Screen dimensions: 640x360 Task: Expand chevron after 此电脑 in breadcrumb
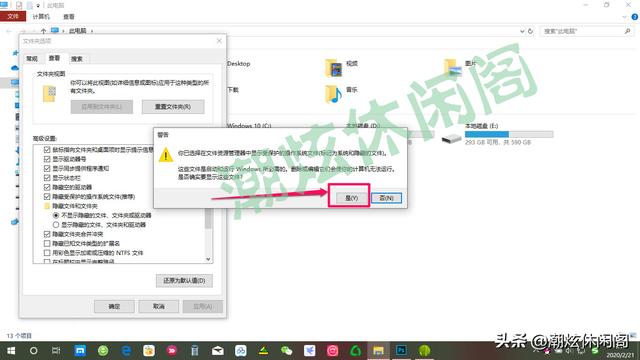pyautogui.click(x=92, y=31)
